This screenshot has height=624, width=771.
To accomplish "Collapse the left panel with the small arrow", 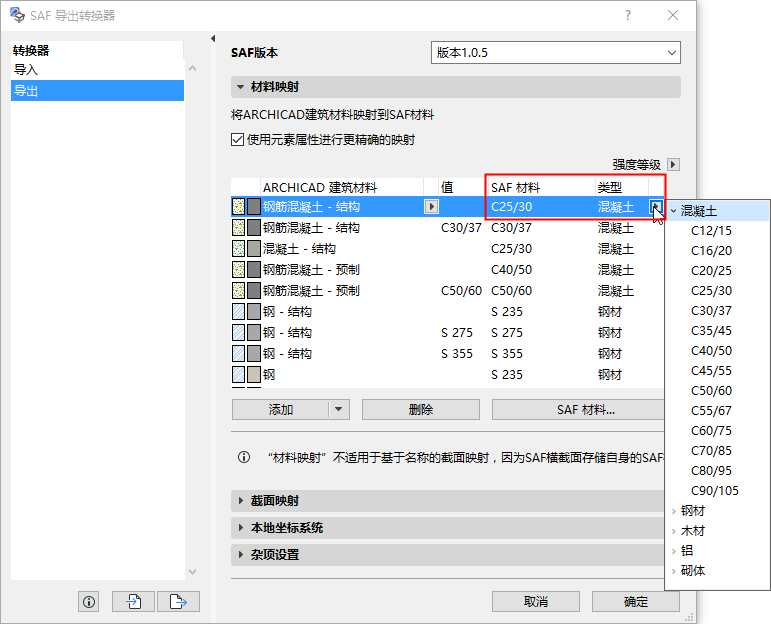I will [213, 38].
